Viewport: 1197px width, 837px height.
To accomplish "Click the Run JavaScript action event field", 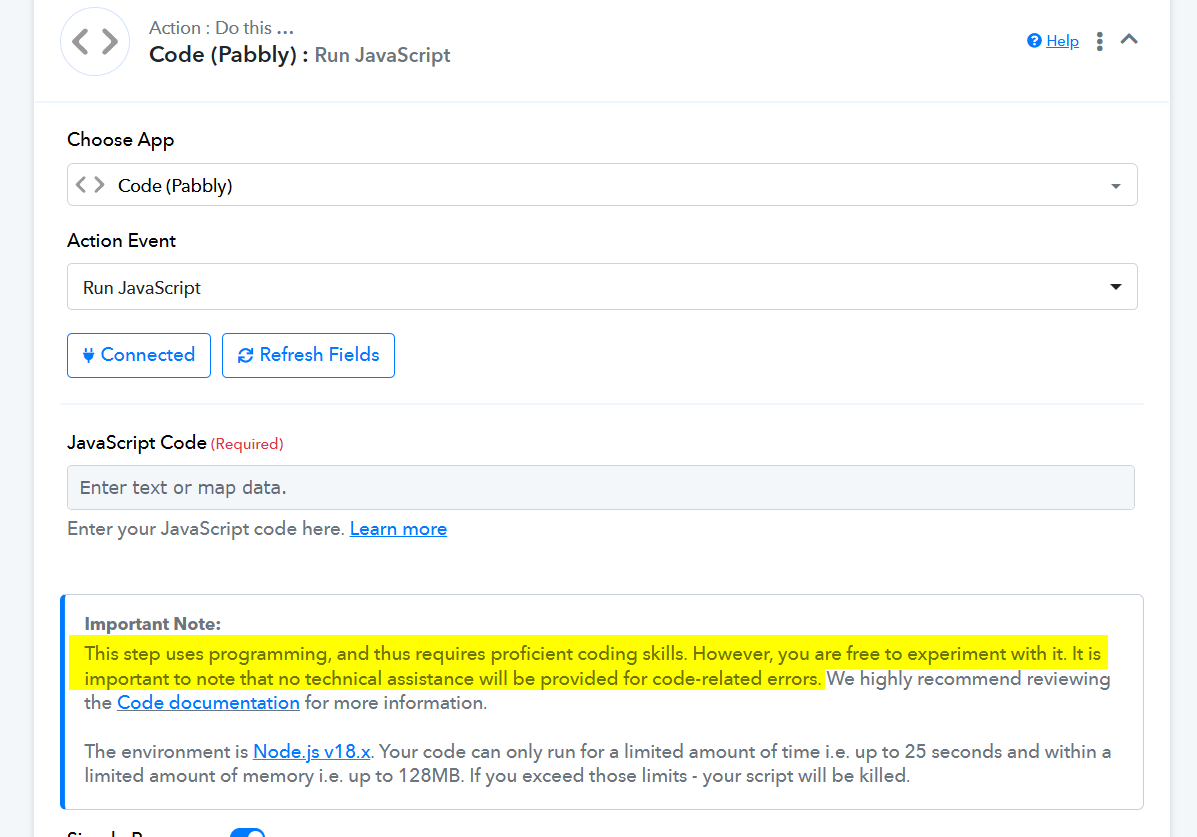I will 602,286.
